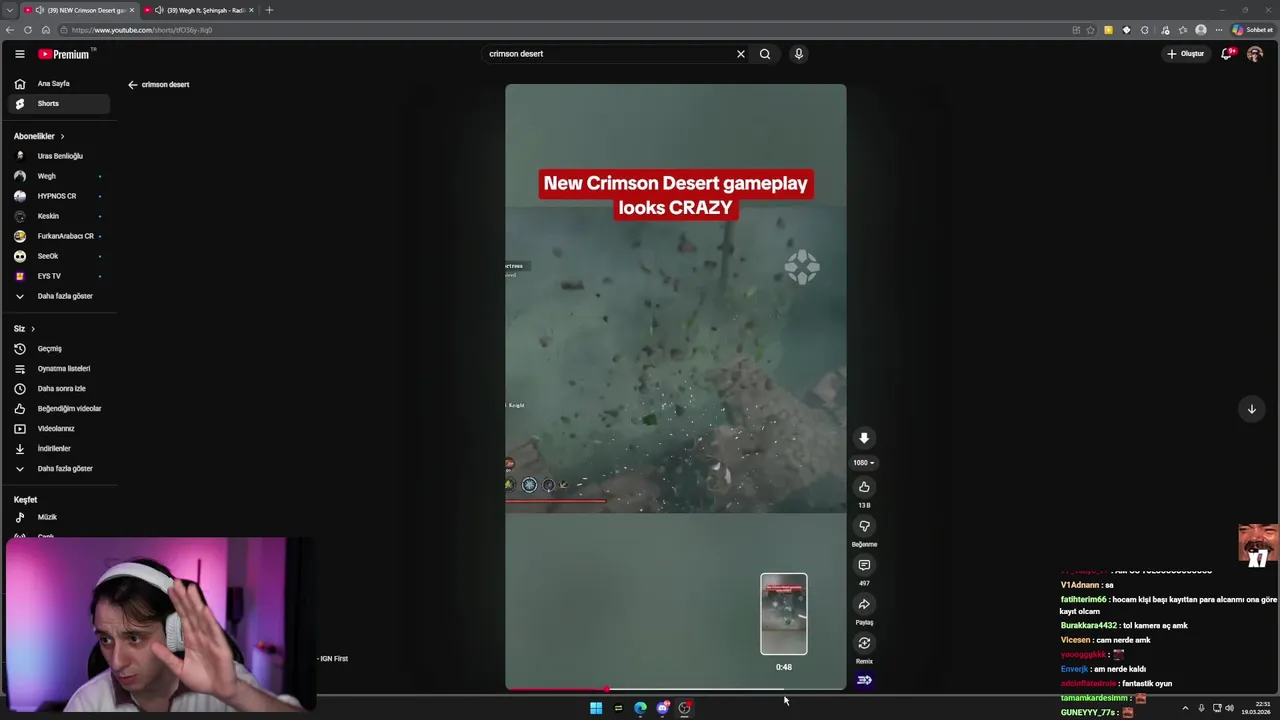1280x720 pixels.
Task: Open Windows Start menu
Action: [x=596, y=708]
